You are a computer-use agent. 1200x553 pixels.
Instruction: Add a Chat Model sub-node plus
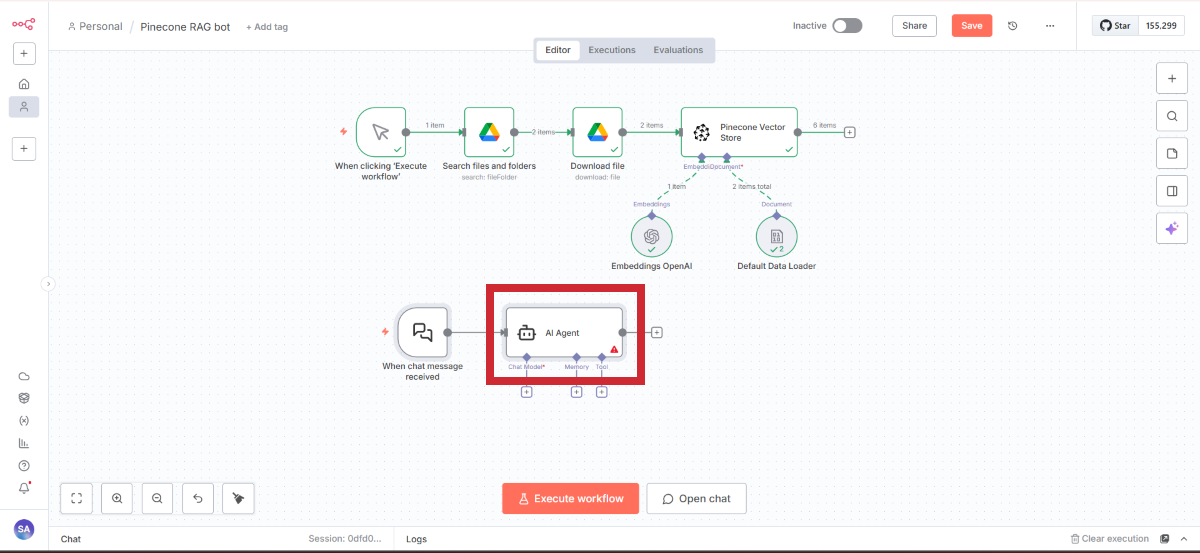coord(527,392)
